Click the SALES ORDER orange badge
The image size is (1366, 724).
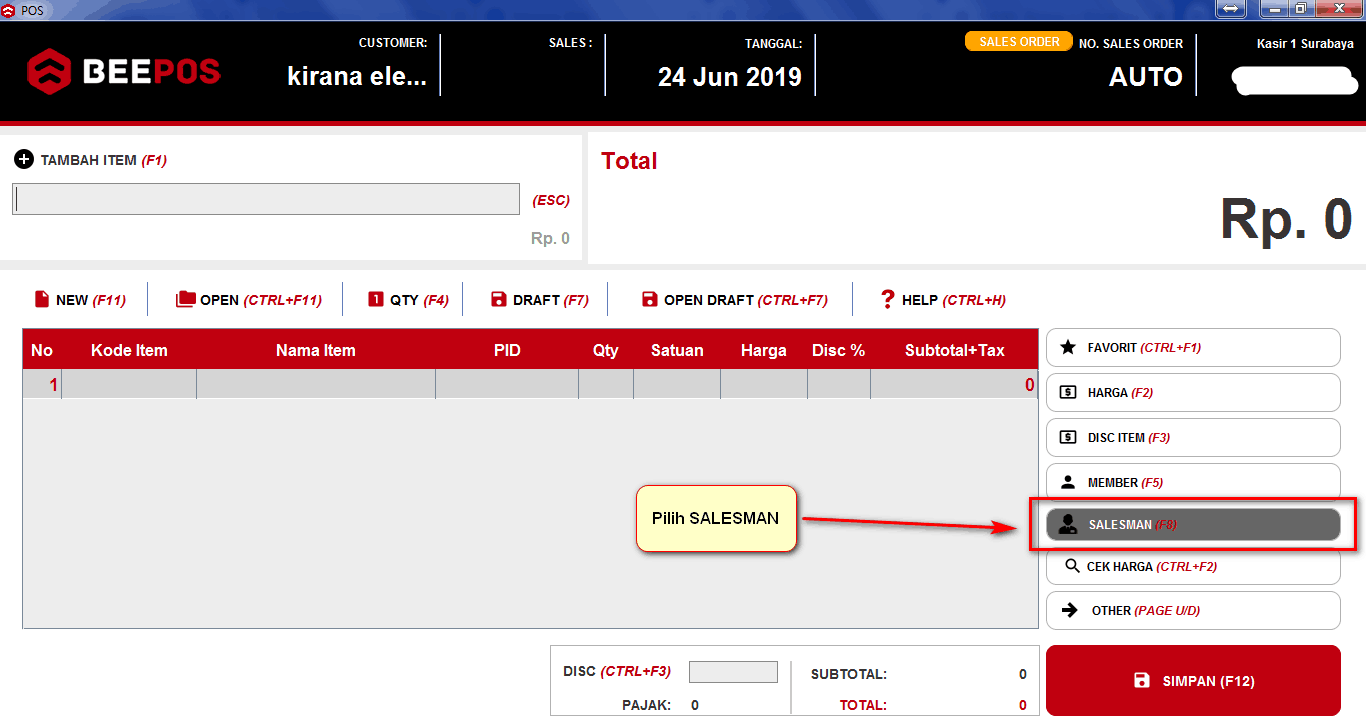coord(1019,42)
